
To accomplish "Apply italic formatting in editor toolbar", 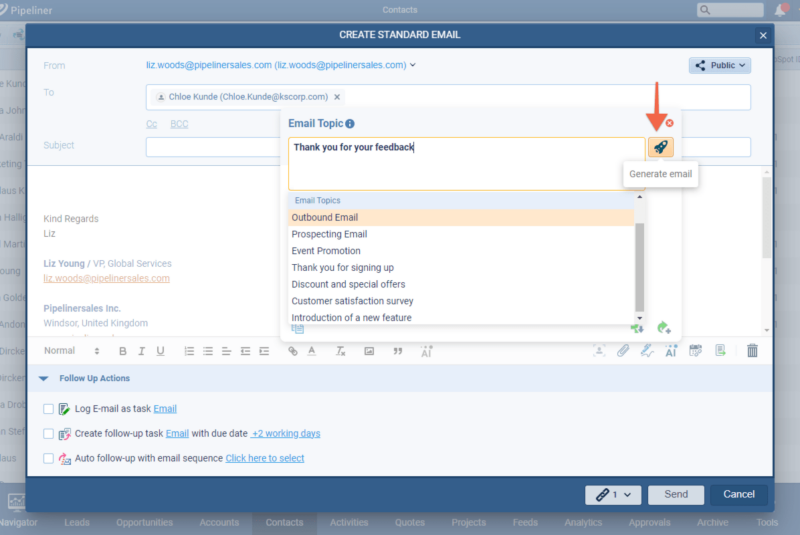I will click(x=142, y=351).
